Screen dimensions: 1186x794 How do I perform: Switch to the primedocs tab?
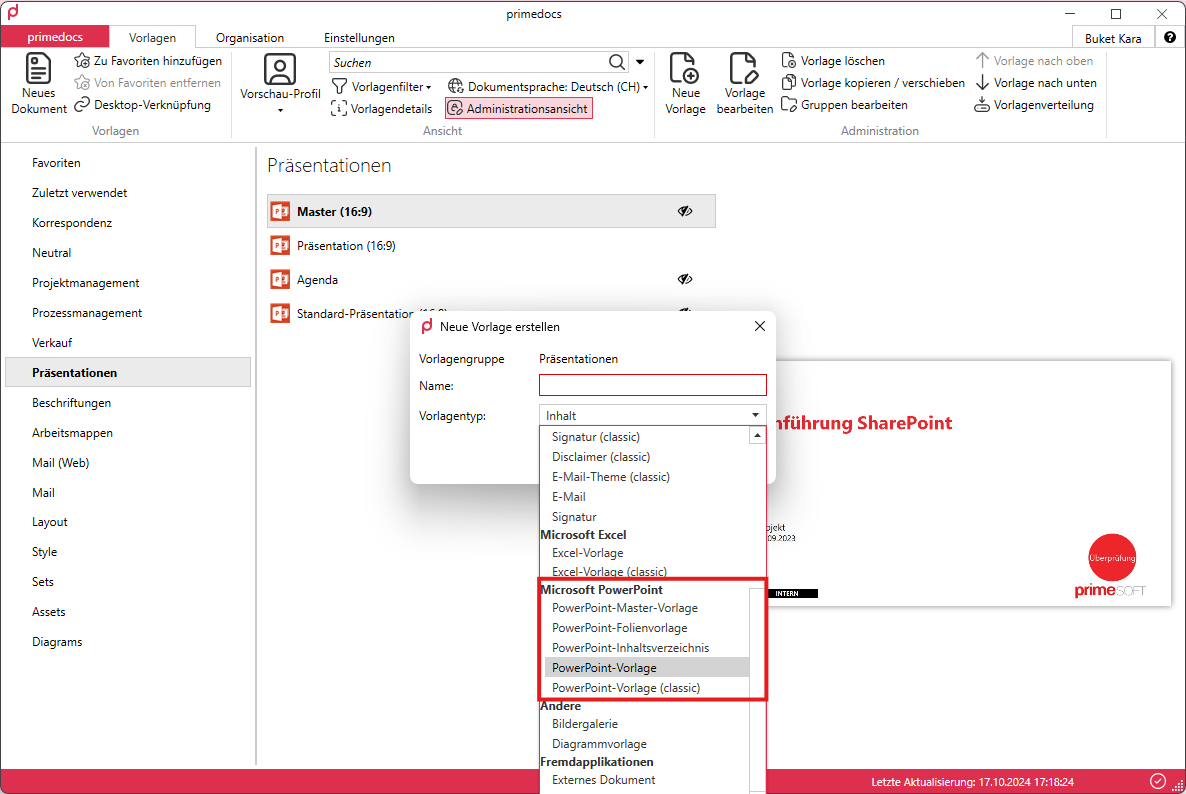pyautogui.click(x=55, y=36)
